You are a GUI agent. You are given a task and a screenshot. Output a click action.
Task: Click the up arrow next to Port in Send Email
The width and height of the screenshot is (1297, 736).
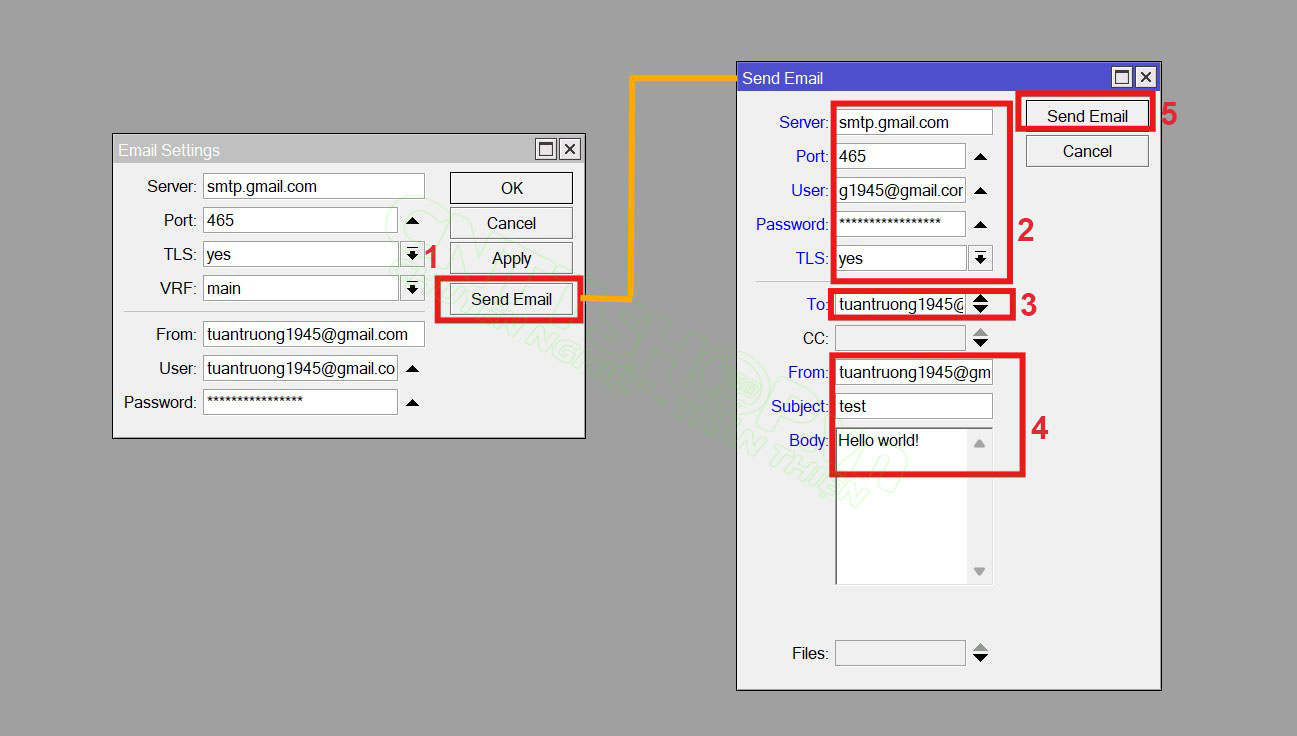[x=980, y=157]
